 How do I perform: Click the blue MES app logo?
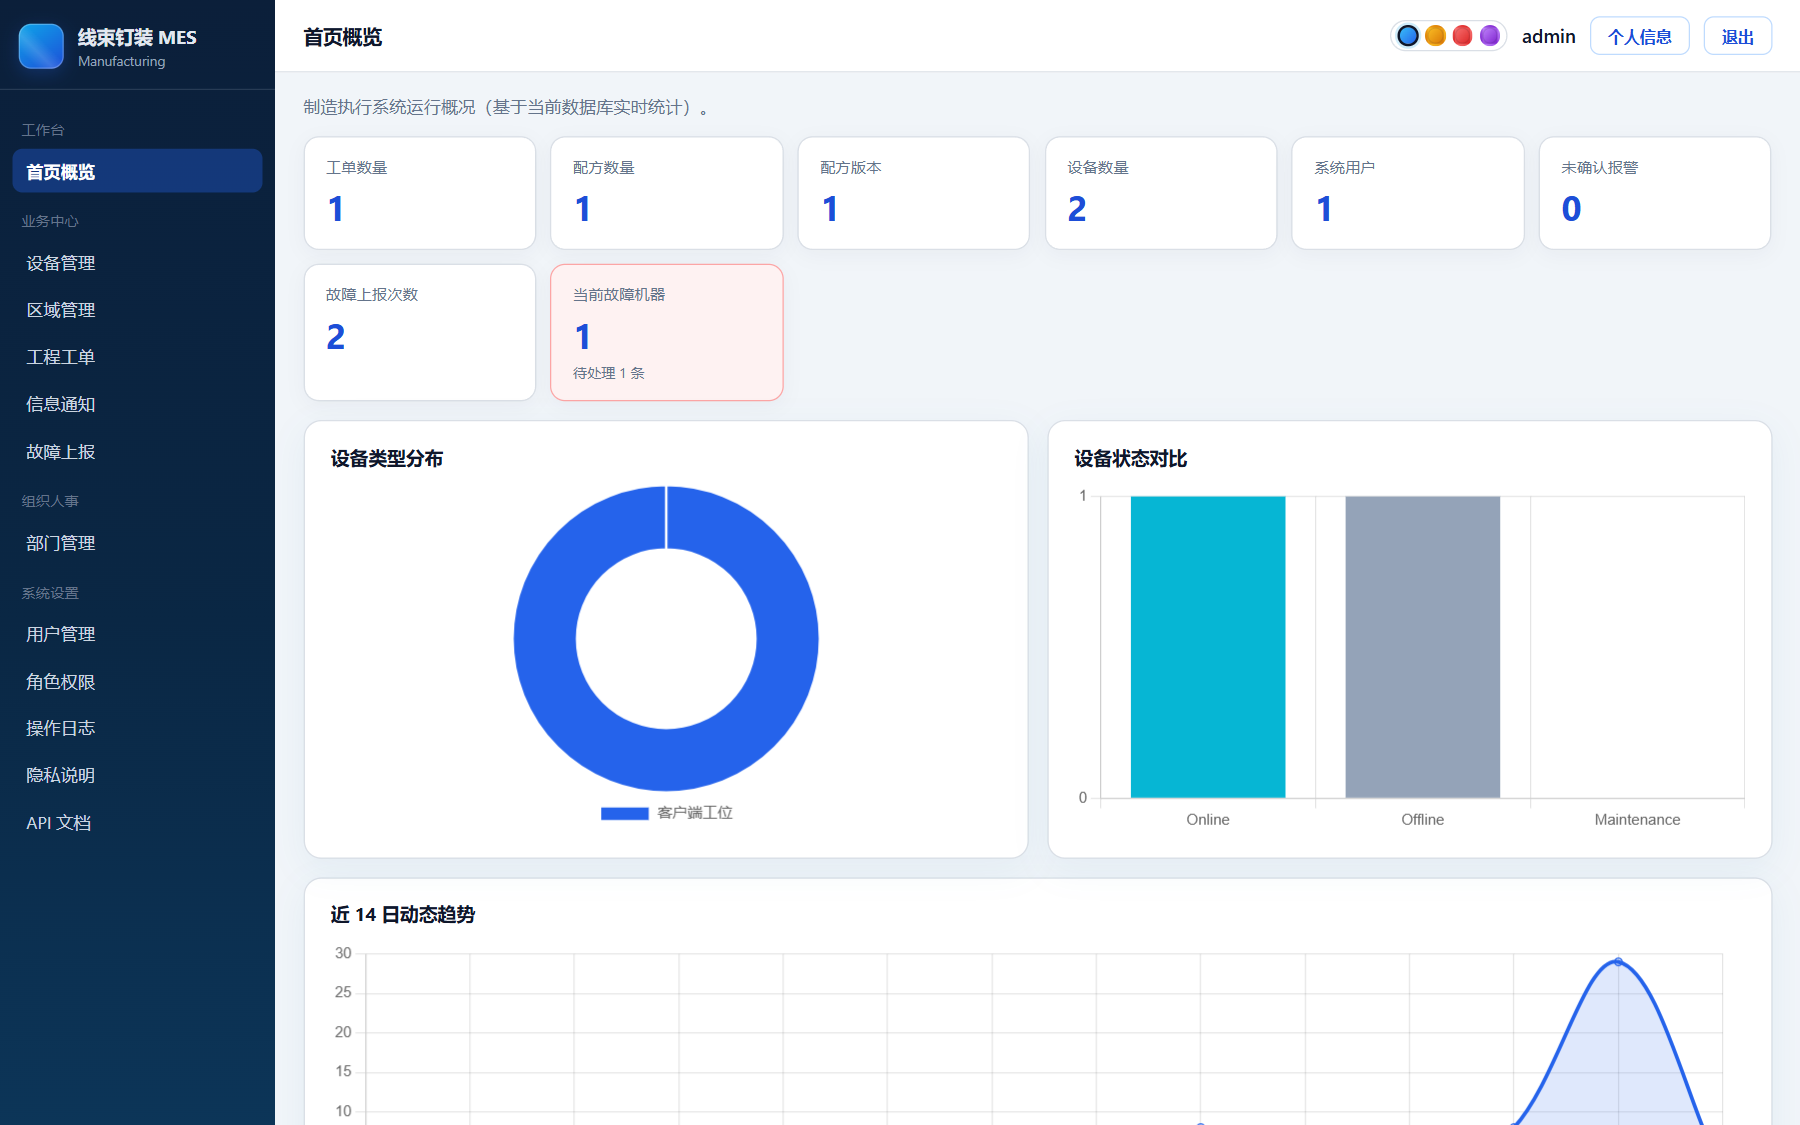click(41, 46)
